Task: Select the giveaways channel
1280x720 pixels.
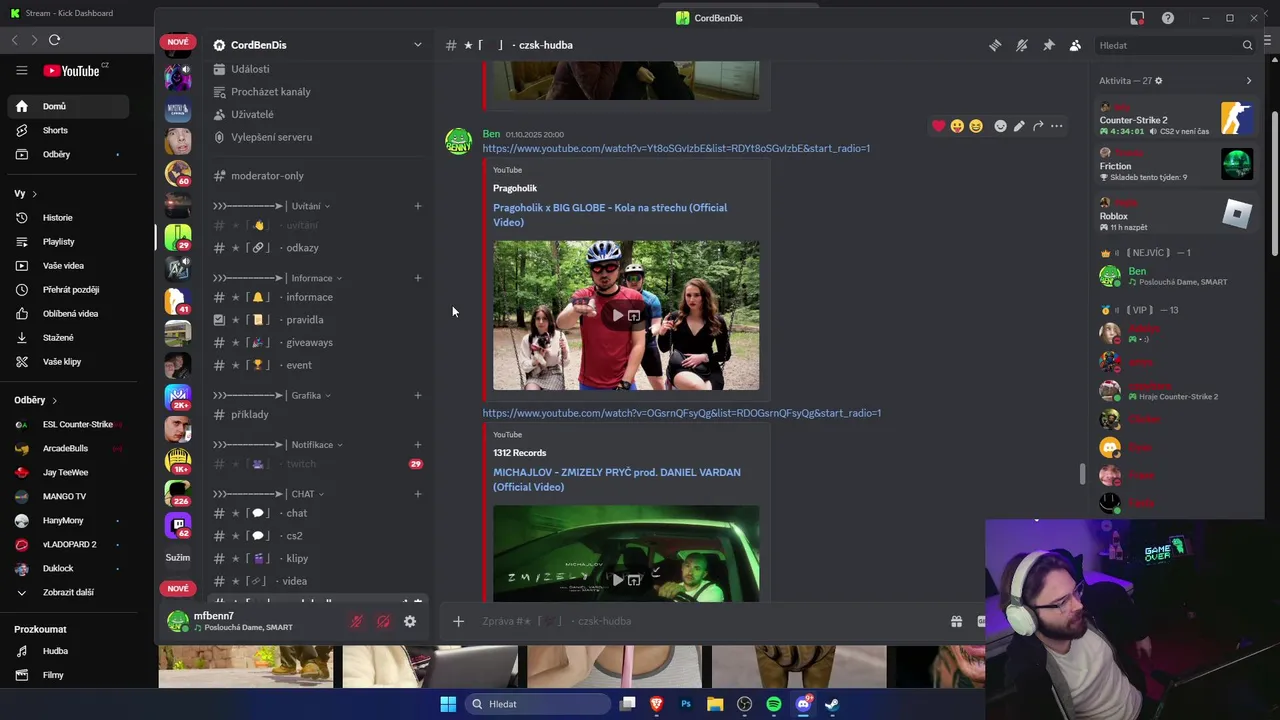Action: [x=318, y=342]
